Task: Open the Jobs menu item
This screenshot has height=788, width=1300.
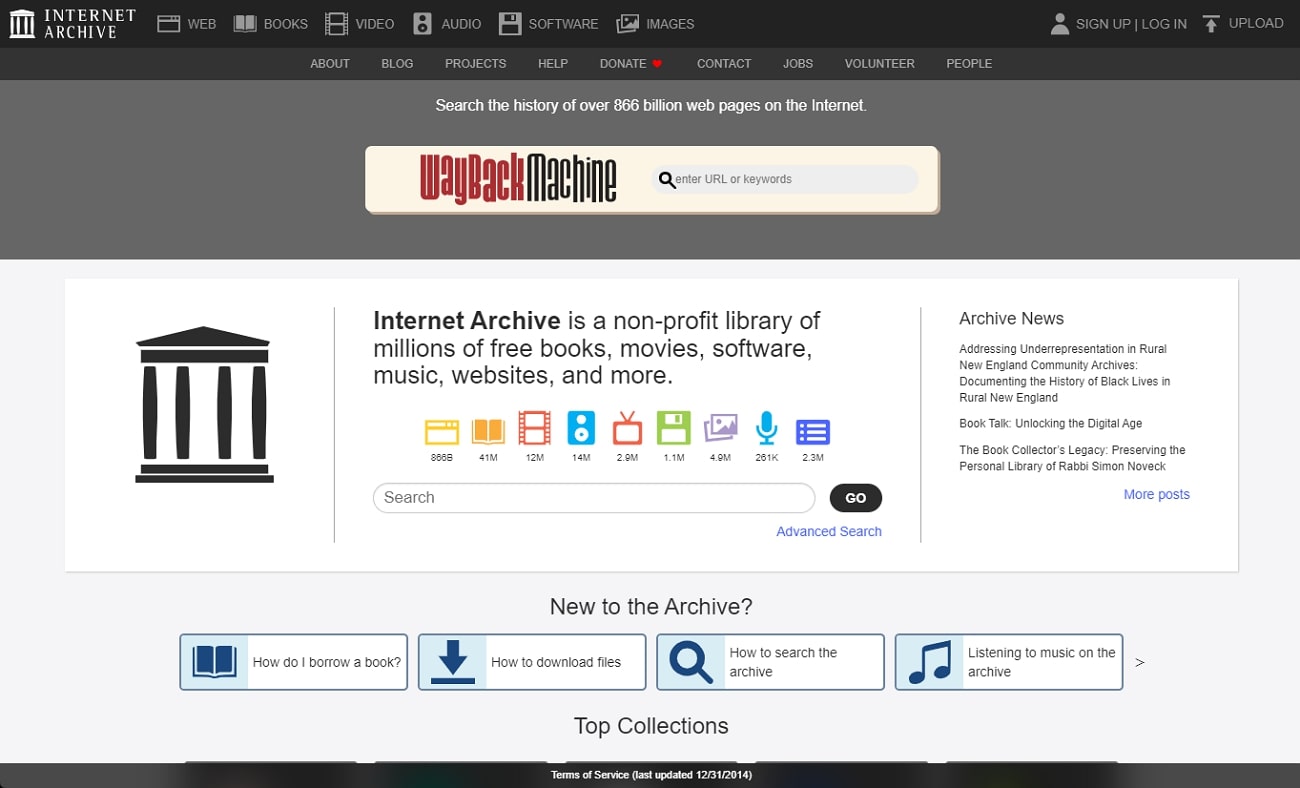Action: coord(798,63)
